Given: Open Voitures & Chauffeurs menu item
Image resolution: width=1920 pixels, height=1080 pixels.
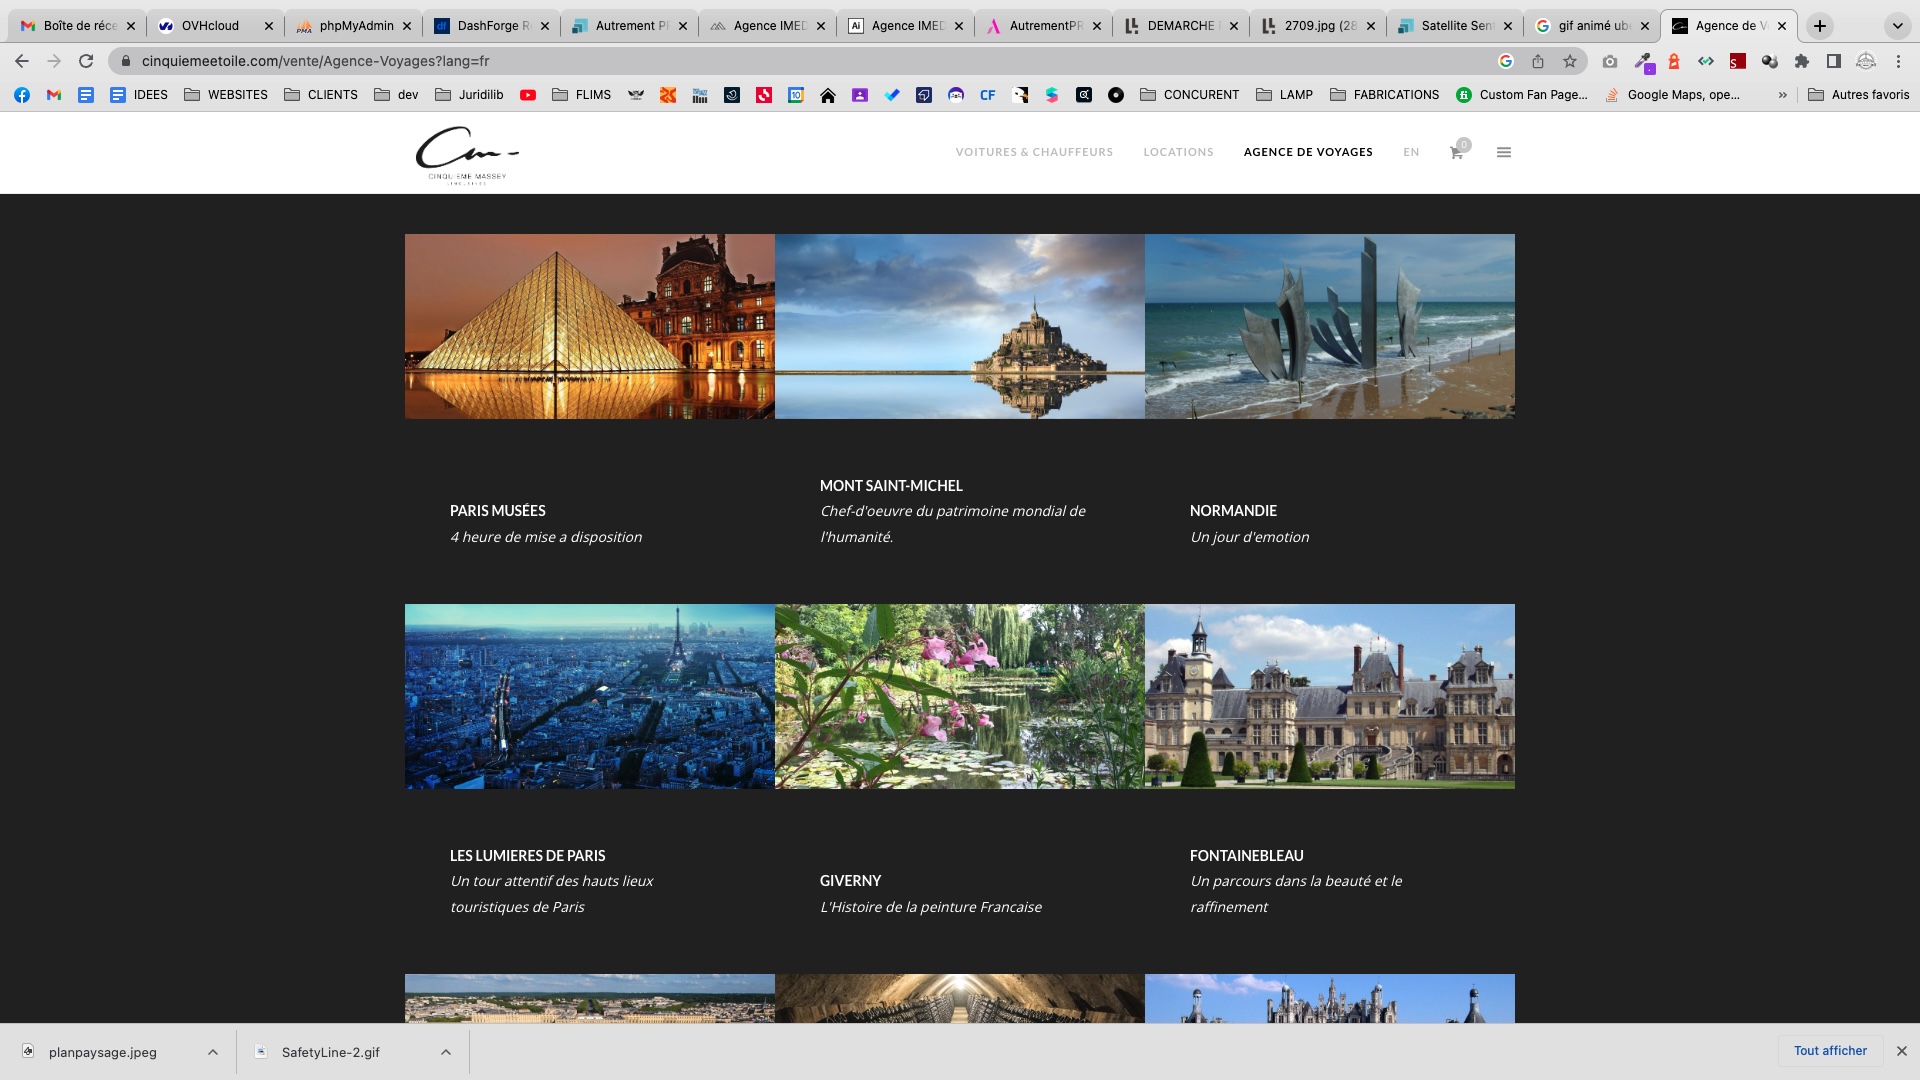Looking at the screenshot, I should 1034,152.
